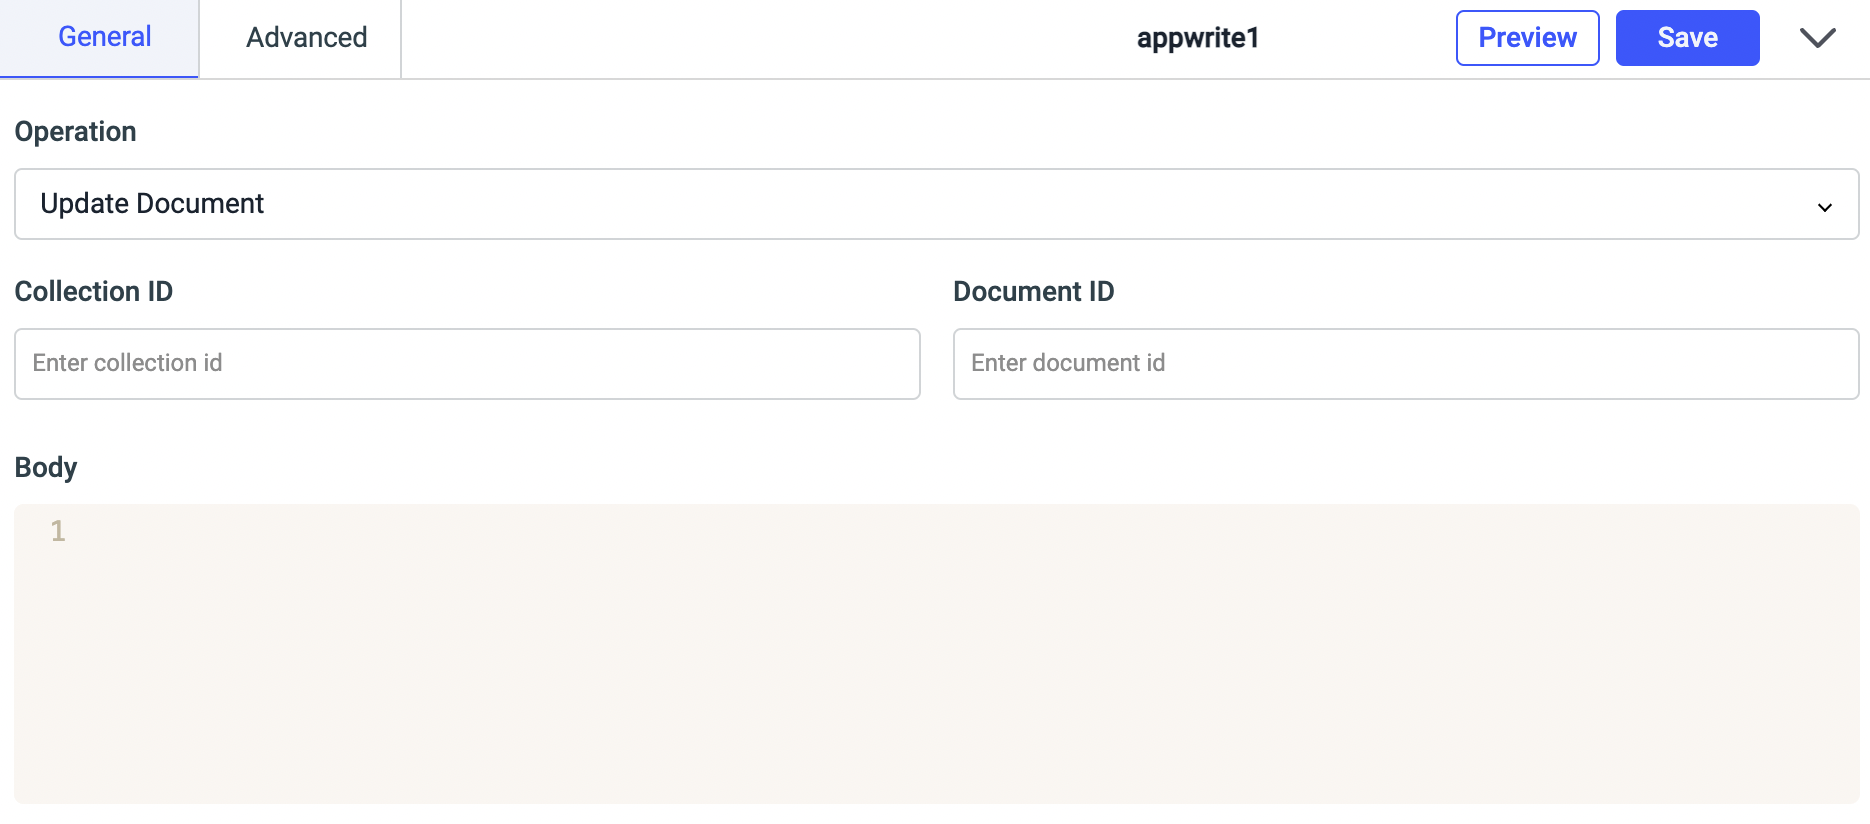Viewport: 1870px width, 824px height.
Task: Save the appwrite1 query
Action: [x=1686, y=38]
